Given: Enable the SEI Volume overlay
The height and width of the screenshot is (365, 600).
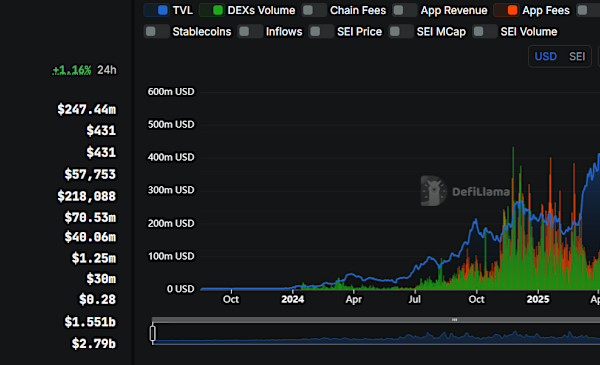Looking at the screenshot, I should click(x=485, y=31).
